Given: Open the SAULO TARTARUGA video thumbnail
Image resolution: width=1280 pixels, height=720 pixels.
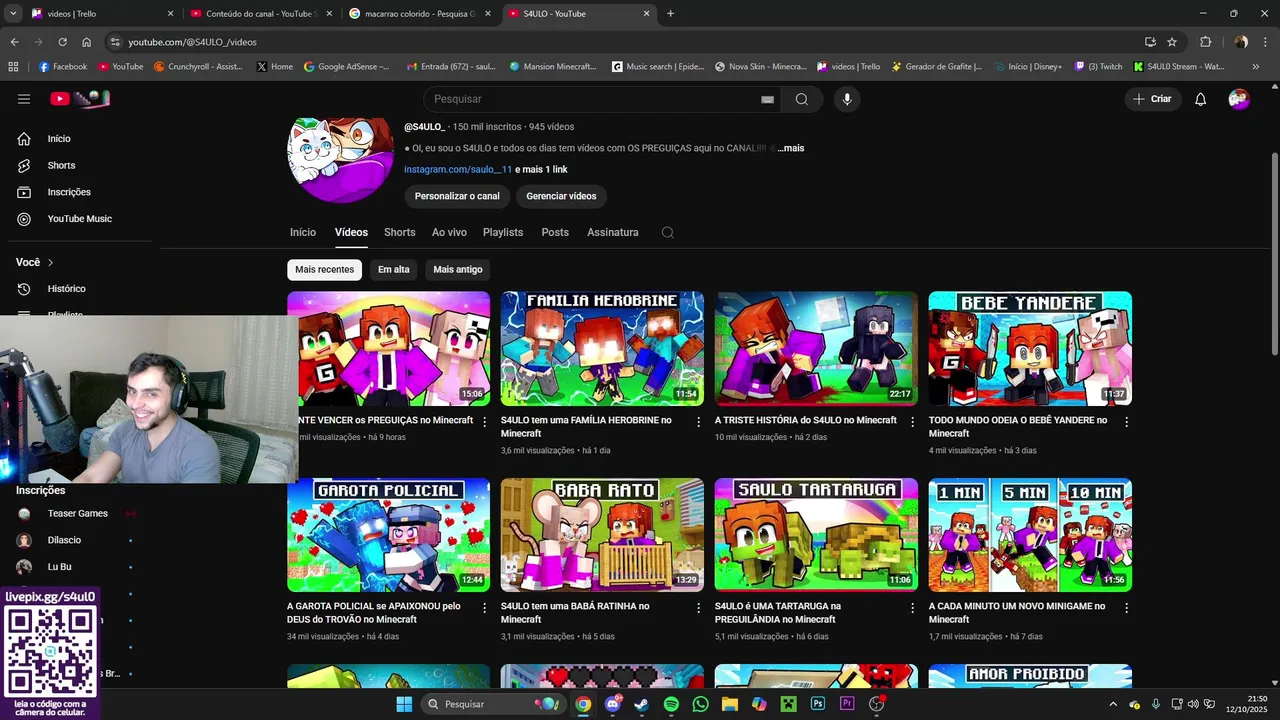Looking at the screenshot, I should (x=816, y=534).
